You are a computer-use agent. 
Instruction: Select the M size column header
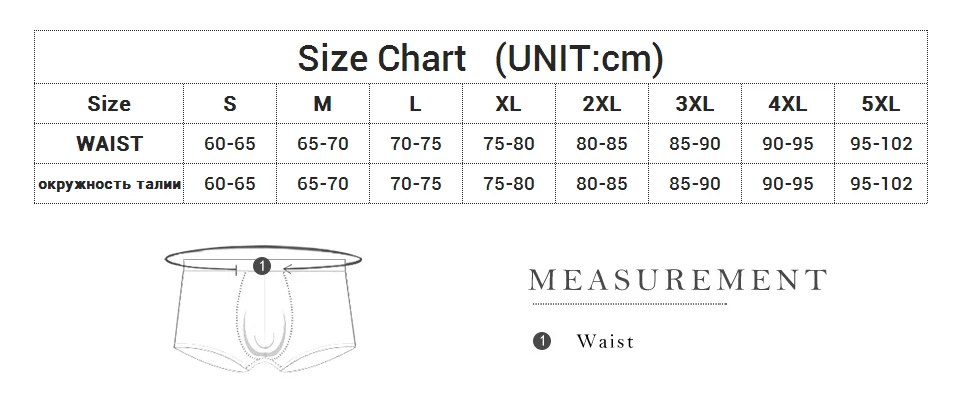[323, 103]
